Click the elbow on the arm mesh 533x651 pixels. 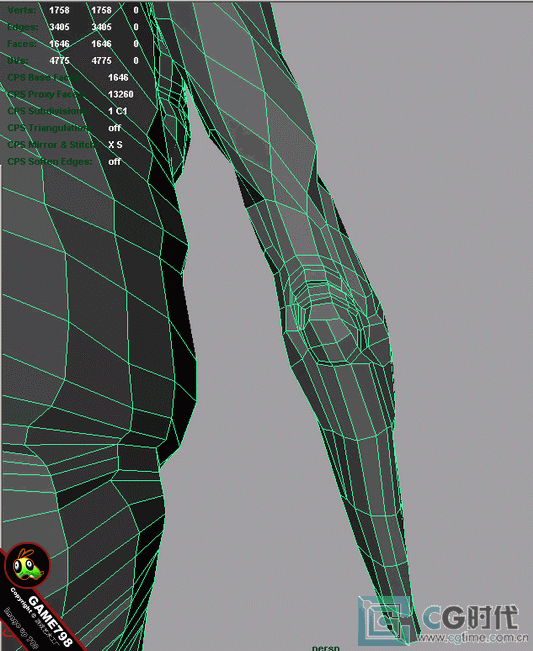[x=334, y=316]
